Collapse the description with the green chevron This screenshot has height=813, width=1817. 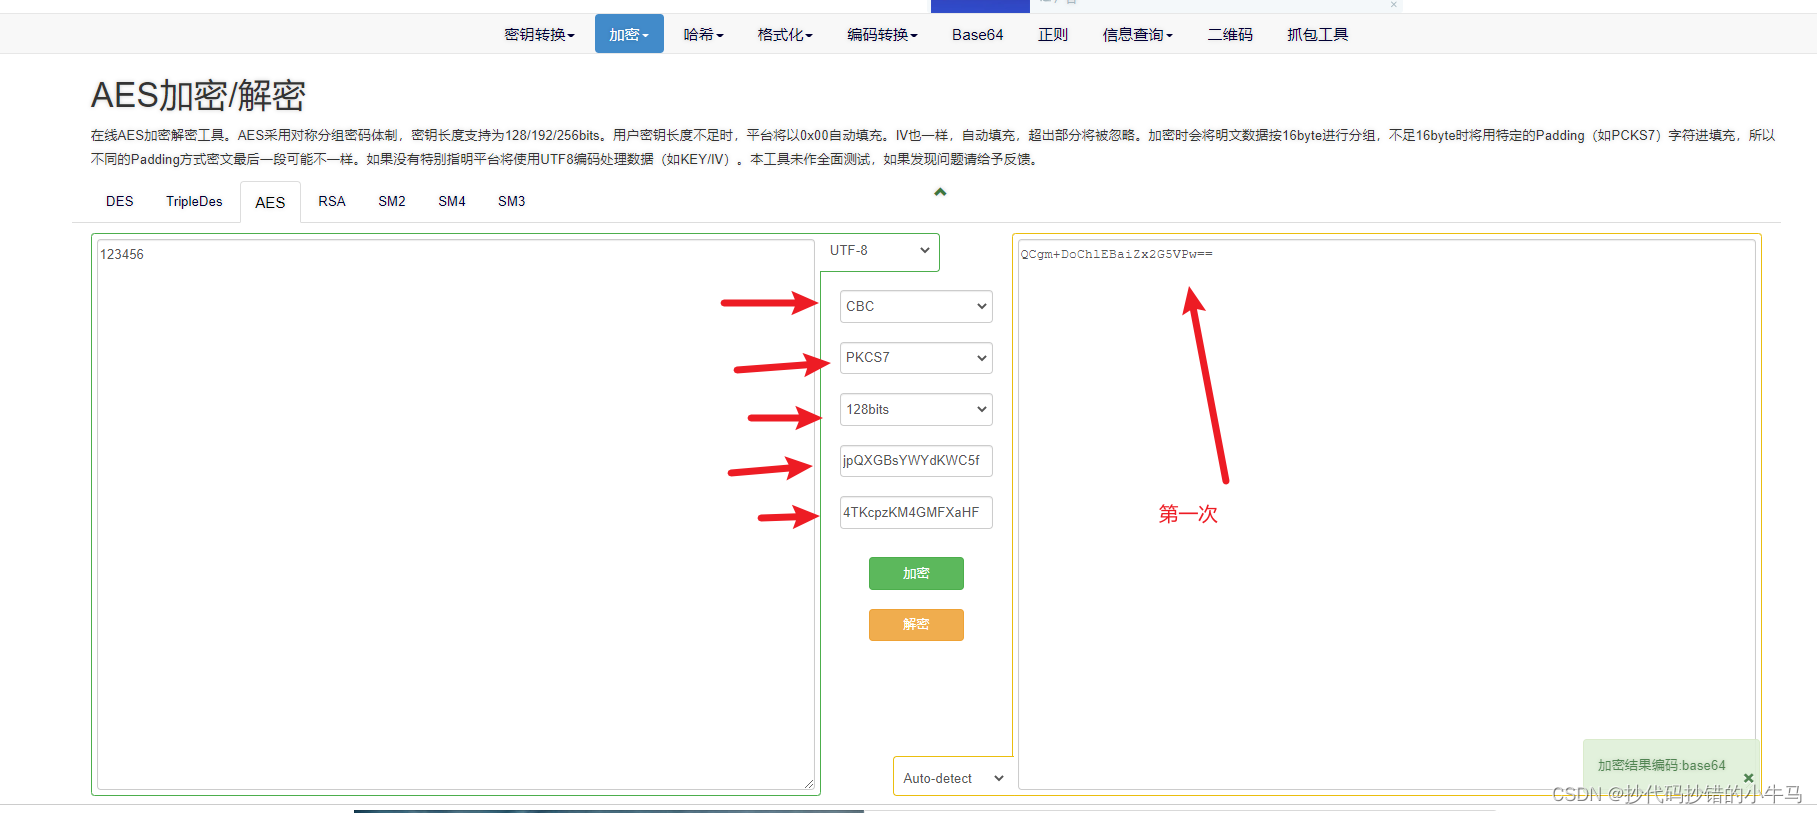click(940, 191)
